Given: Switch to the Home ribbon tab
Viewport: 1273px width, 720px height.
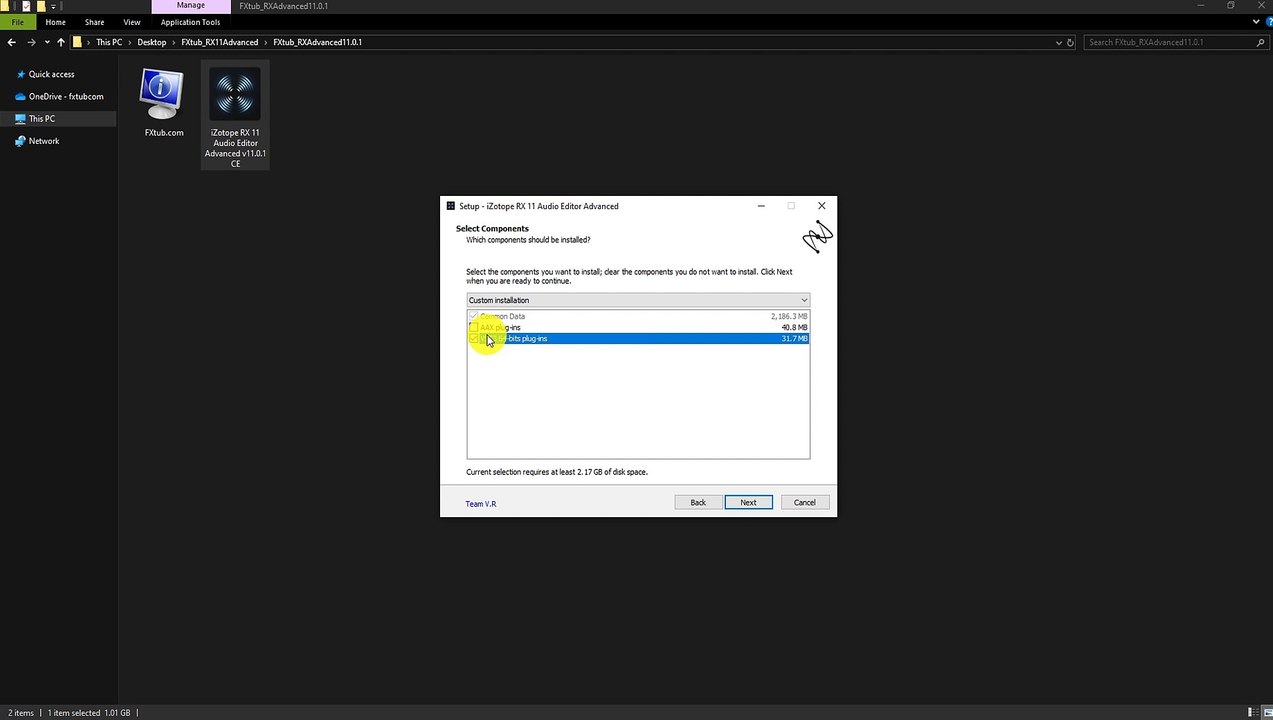Looking at the screenshot, I should point(56,22).
